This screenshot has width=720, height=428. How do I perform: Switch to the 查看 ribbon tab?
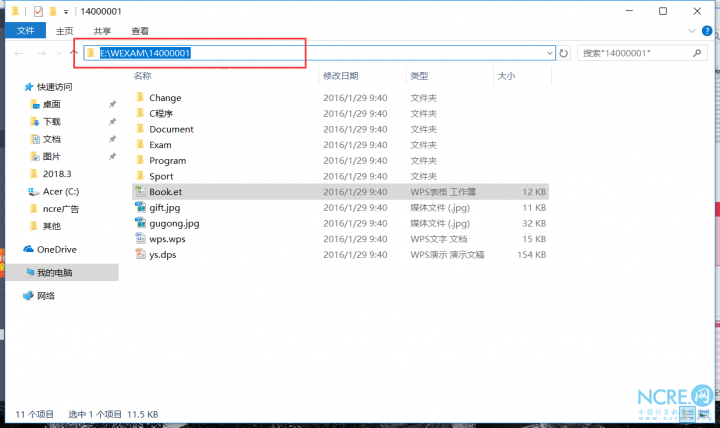(x=140, y=31)
